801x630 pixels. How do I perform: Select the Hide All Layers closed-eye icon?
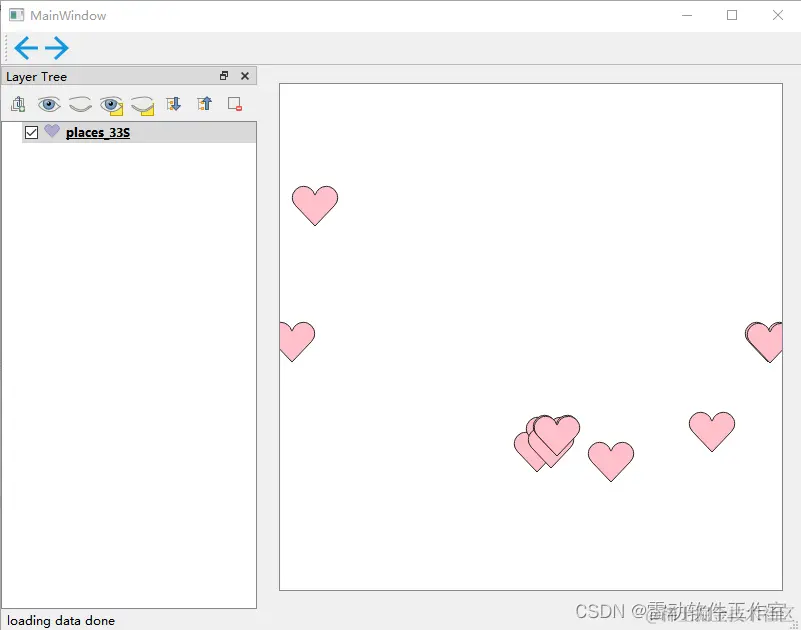pyautogui.click(x=80, y=104)
